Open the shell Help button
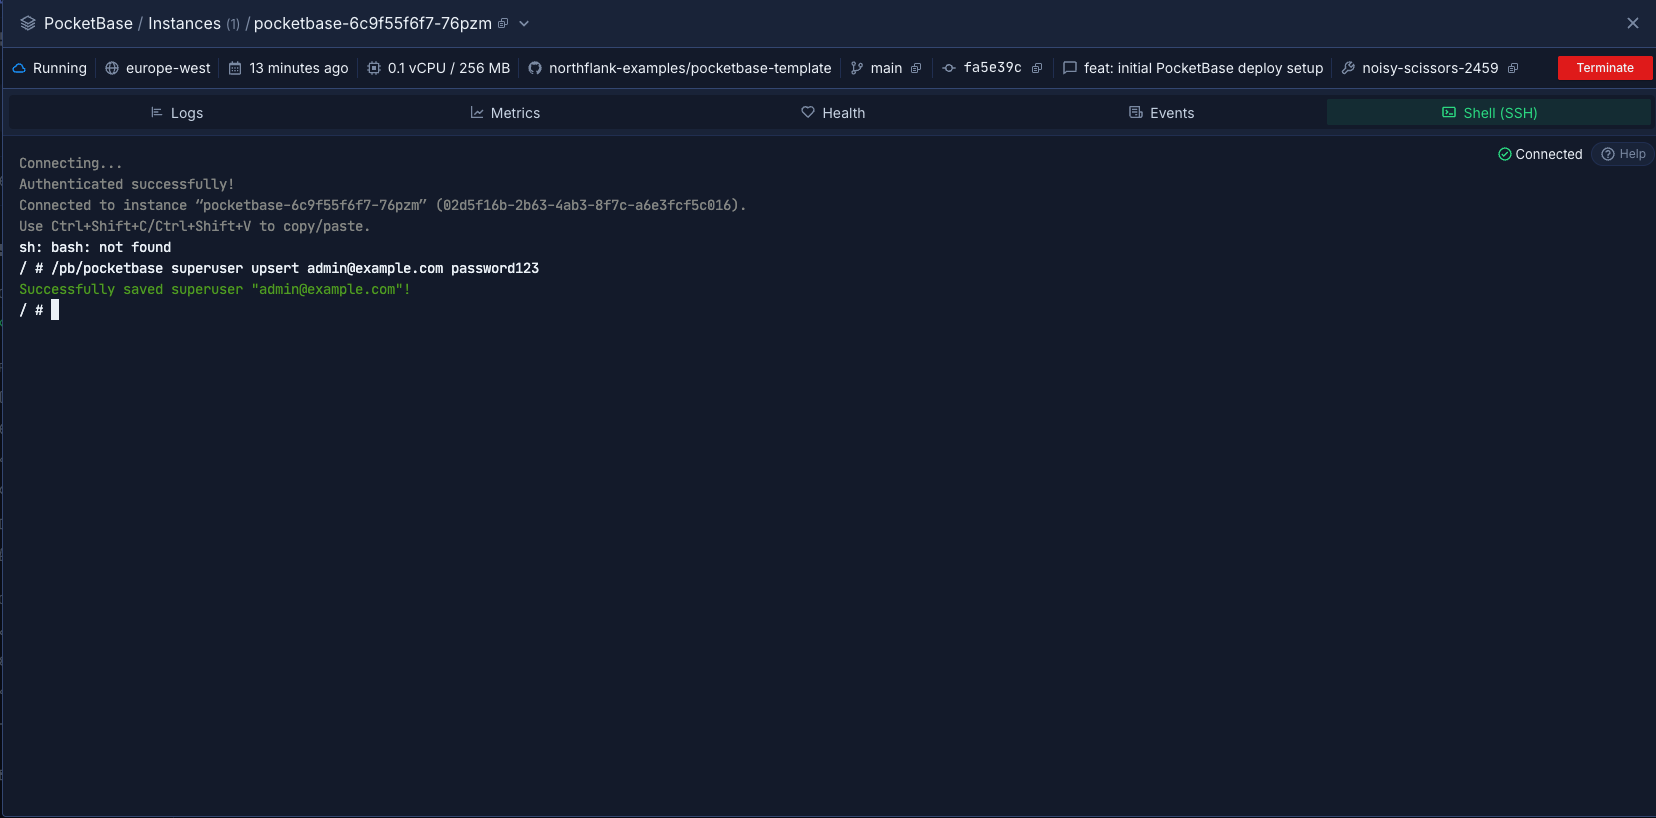The image size is (1656, 818). pyautogui.click(x=1622, y=154)
